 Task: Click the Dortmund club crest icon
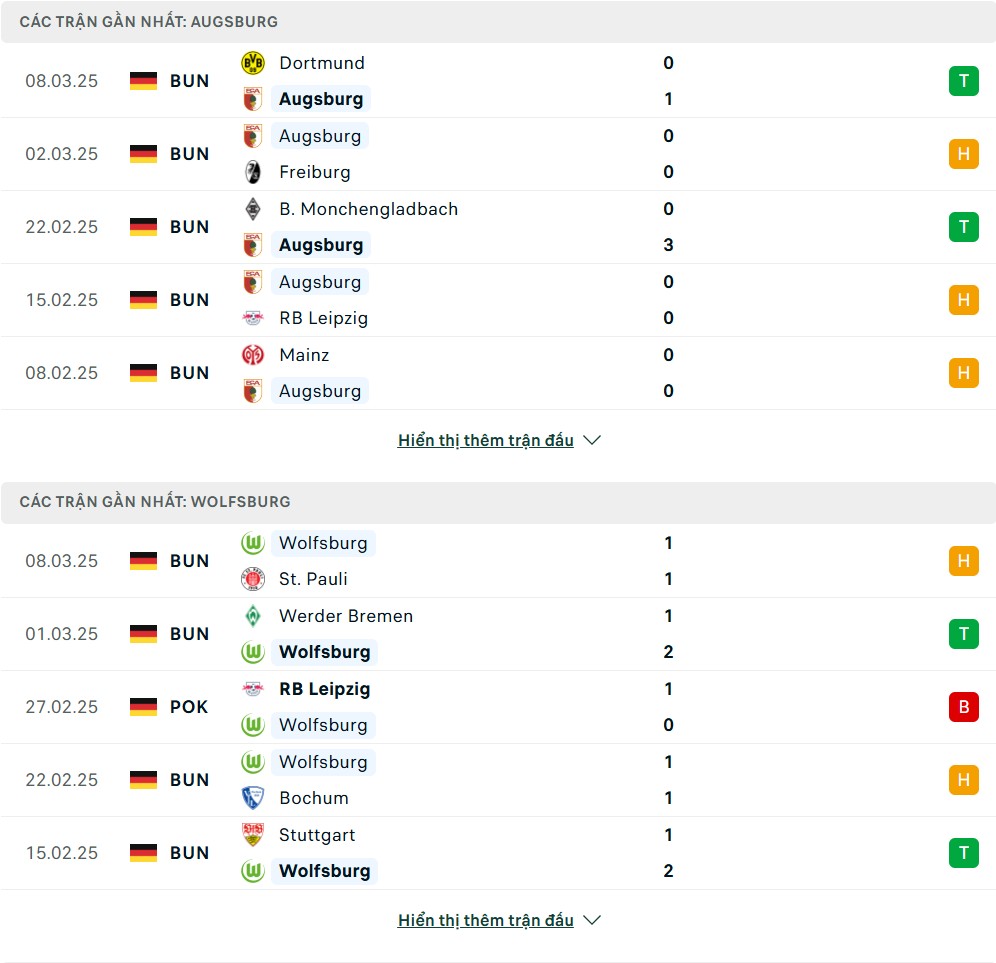[x=253, y=63]
